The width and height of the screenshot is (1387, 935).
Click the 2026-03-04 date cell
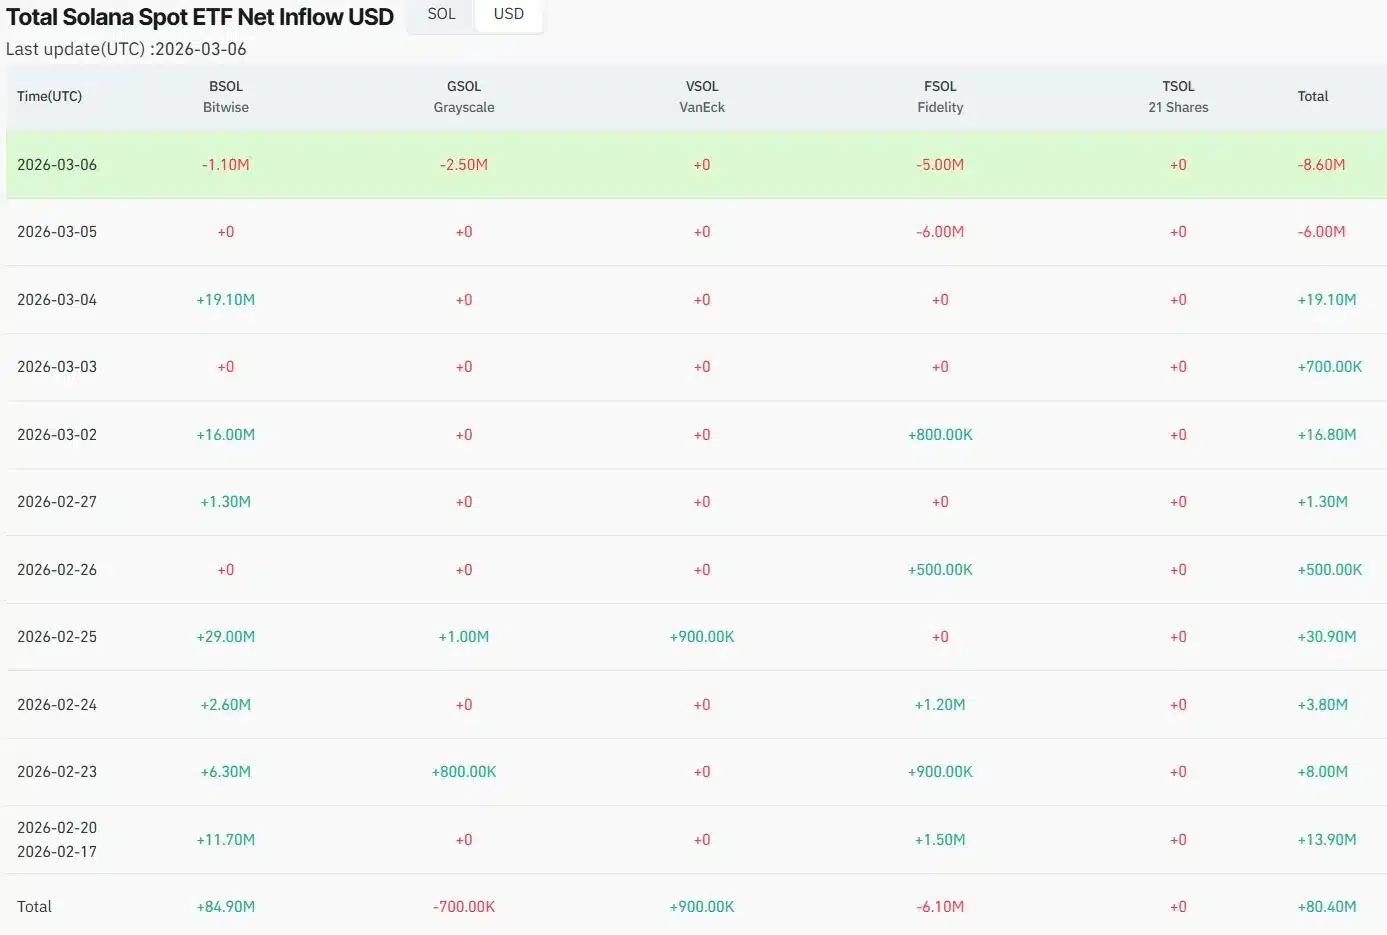pyautogui.click(x=57, y=300)
